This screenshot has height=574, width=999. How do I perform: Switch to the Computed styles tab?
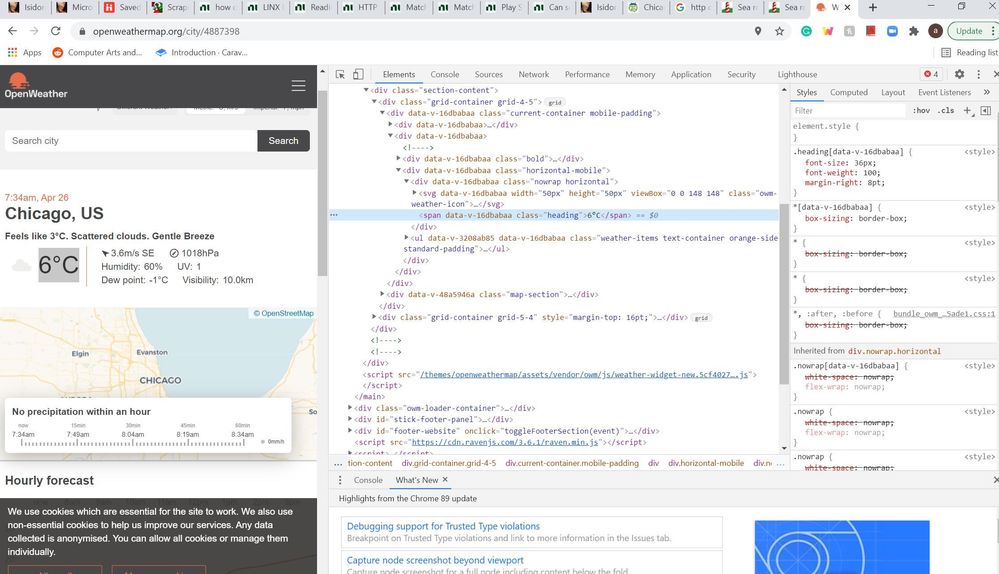(x=849, y=92)
